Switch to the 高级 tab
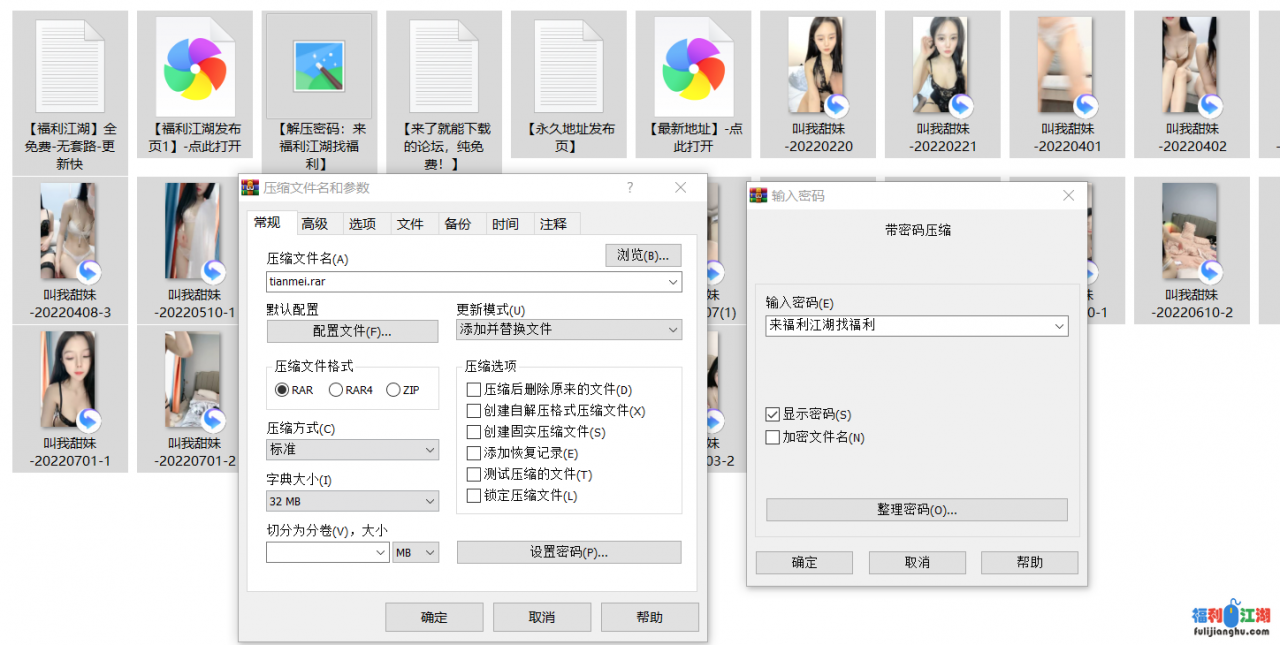 coord(315,224)
